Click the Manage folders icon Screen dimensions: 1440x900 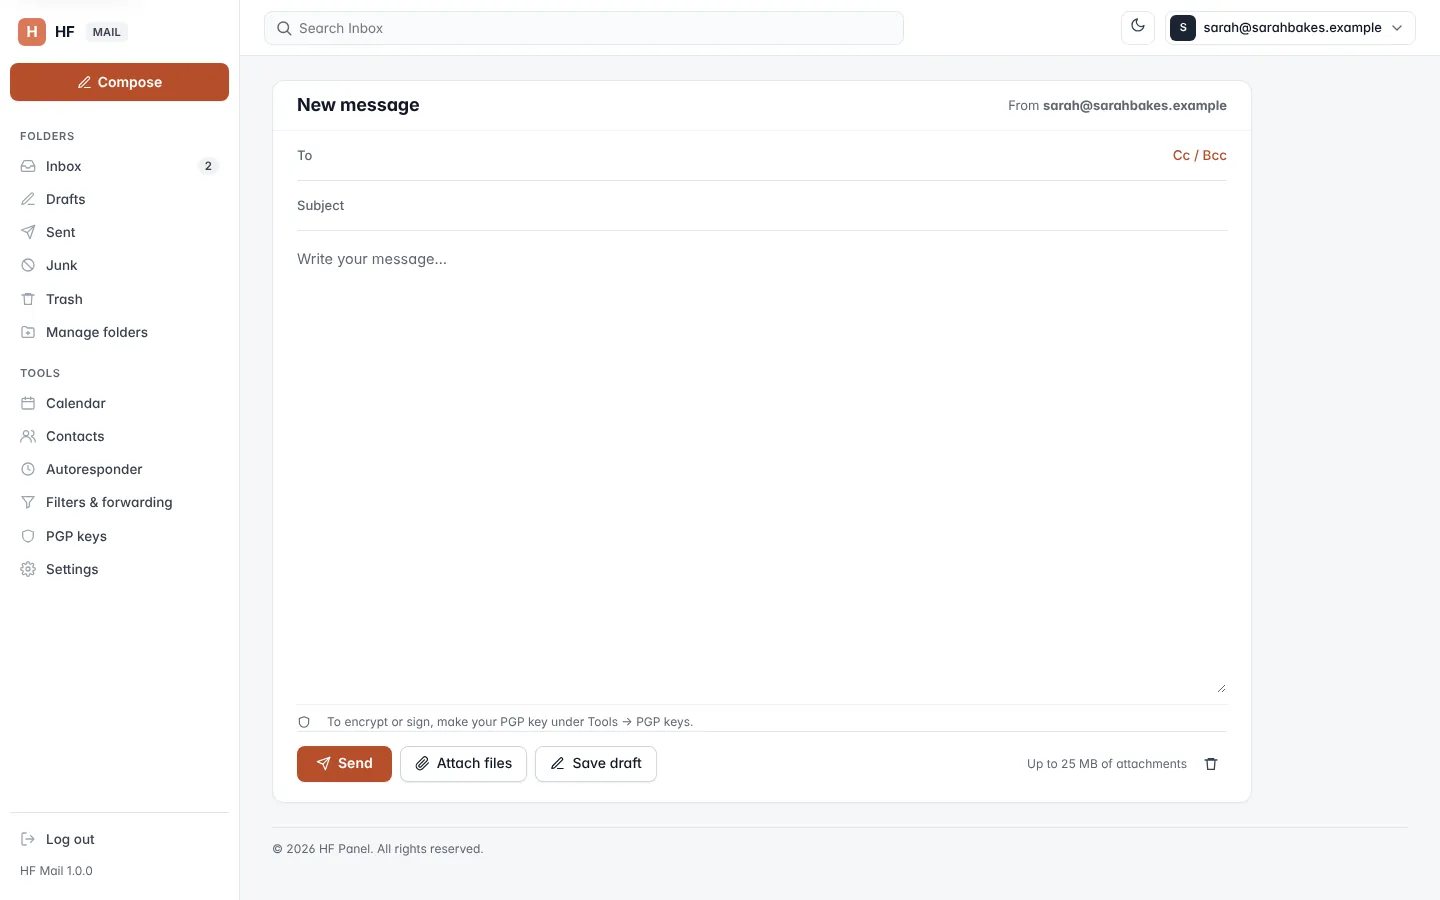pos(28,332)
